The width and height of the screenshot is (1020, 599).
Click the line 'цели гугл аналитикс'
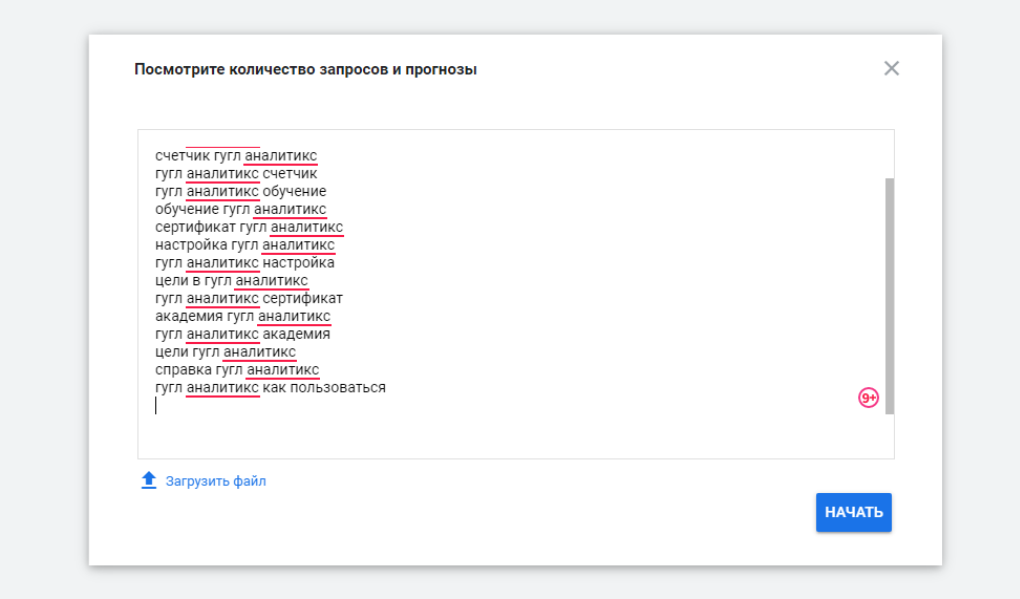[x=226, y=352]
